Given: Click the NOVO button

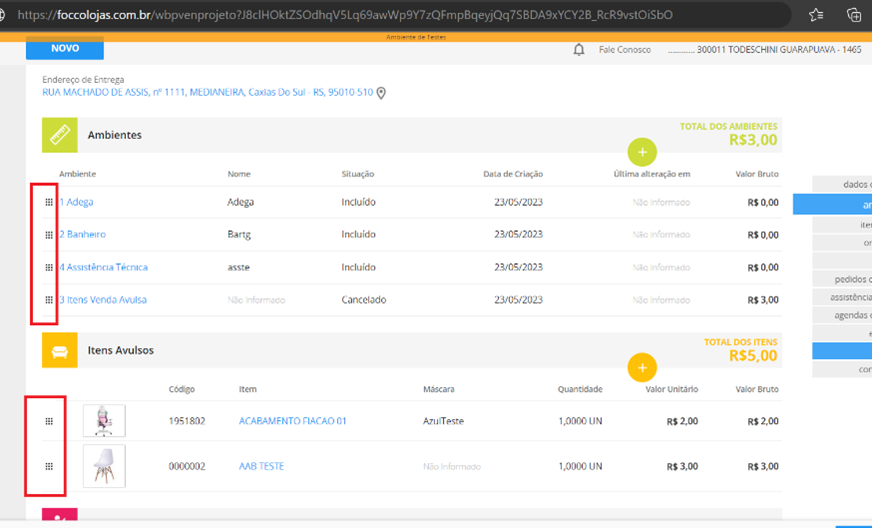Looking at the screenshot, I should (65, 48).
